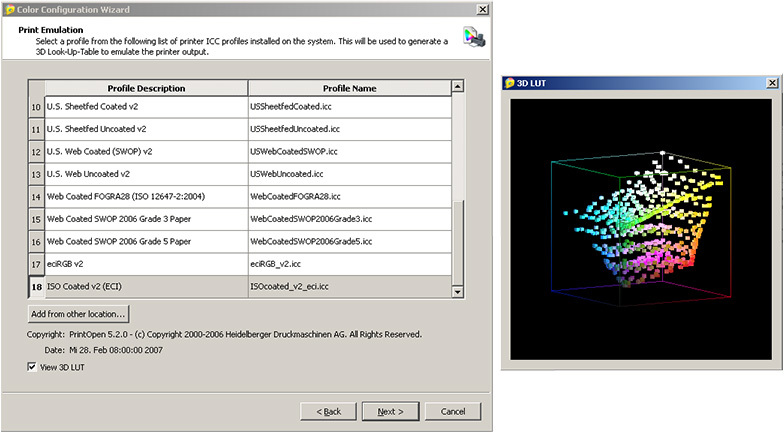Select Web Coated SWOP 2006 Grade 5 Paper
Screen dimensions: 784x433
click(146, 242)
